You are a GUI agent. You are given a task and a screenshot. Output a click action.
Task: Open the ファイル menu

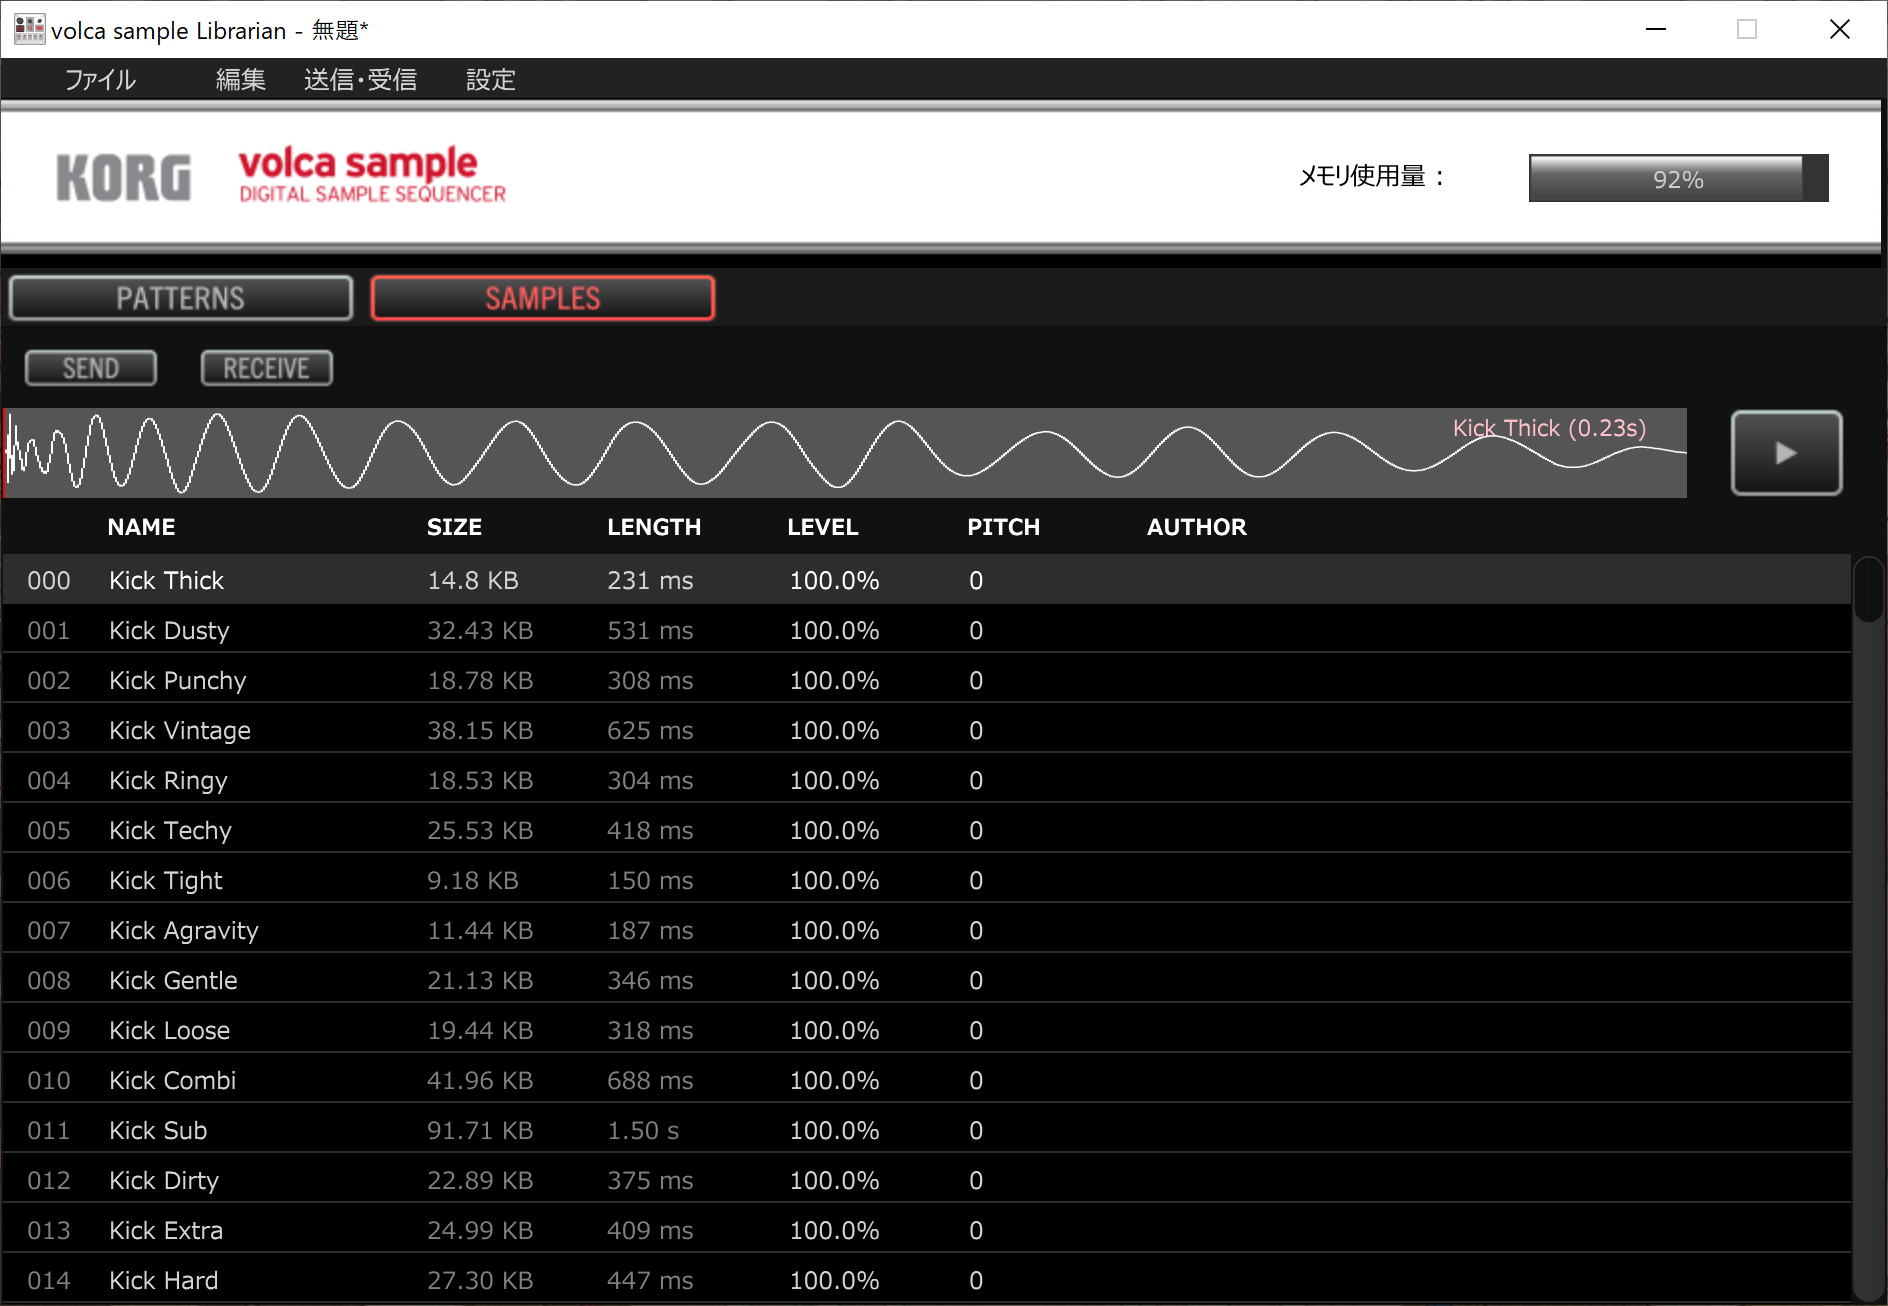coord(100,80)
